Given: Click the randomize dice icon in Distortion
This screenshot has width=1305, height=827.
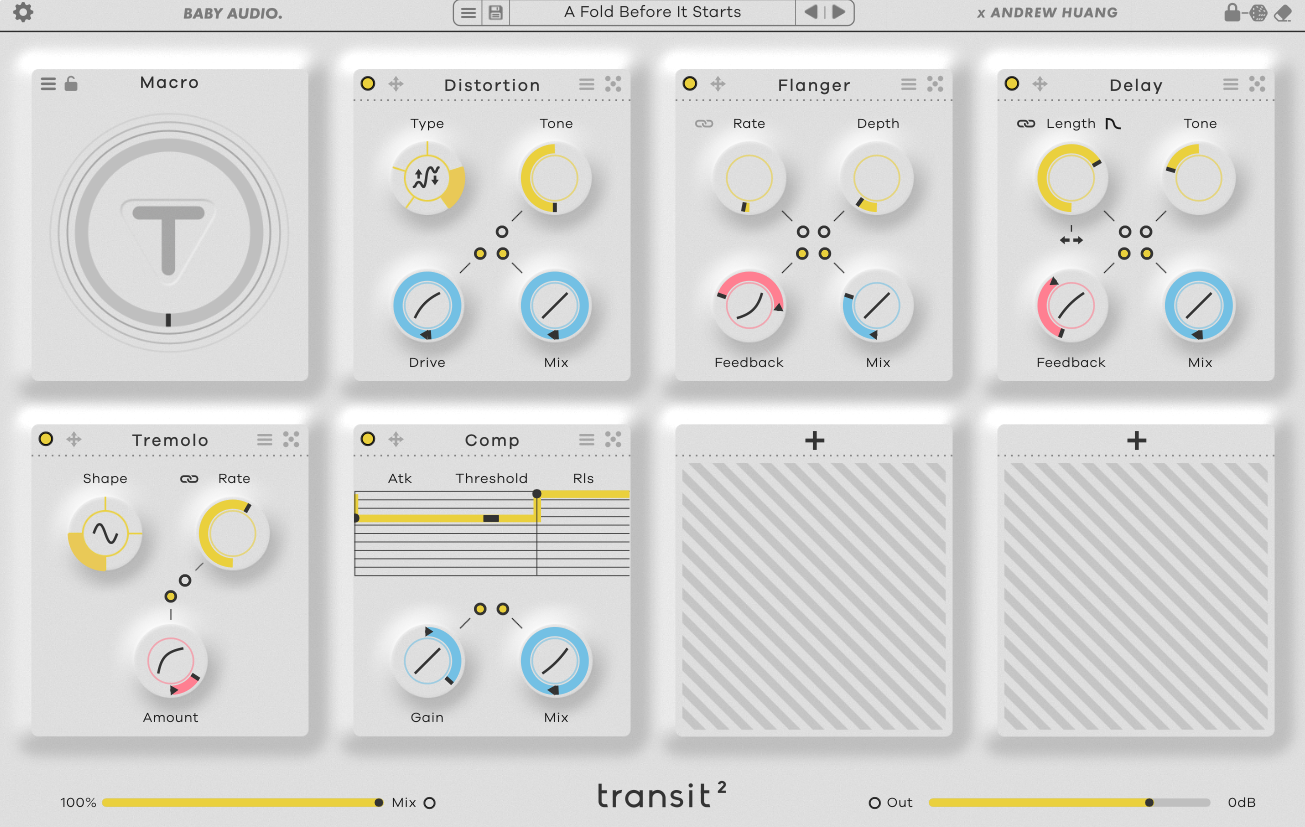Looking at the screenshot, I should tap(613, 84).
